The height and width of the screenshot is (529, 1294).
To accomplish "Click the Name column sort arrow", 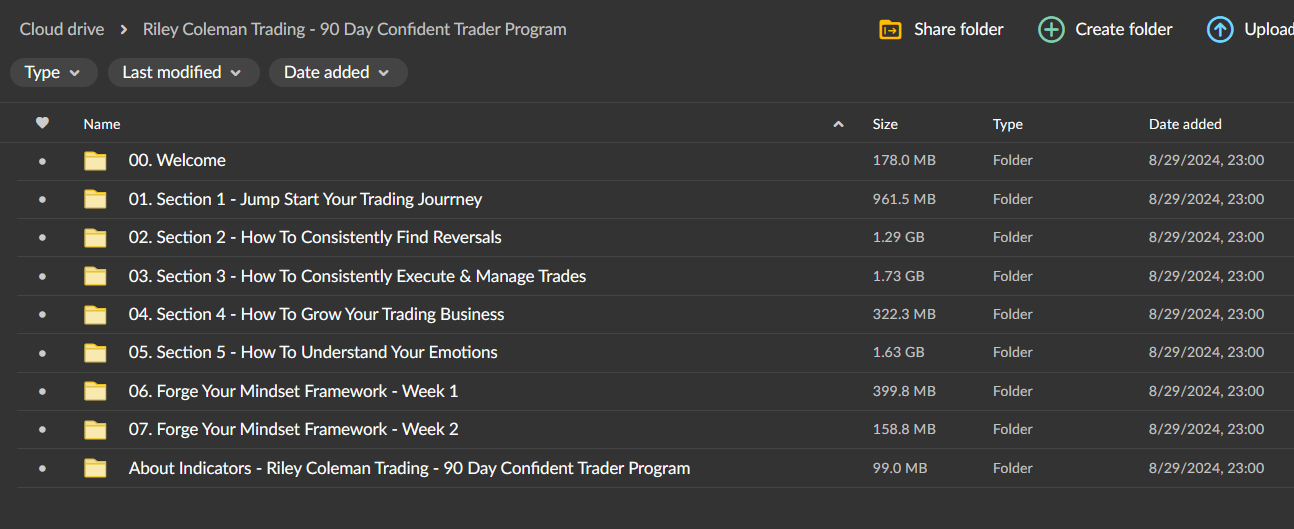I will click(x=837, y=125).
